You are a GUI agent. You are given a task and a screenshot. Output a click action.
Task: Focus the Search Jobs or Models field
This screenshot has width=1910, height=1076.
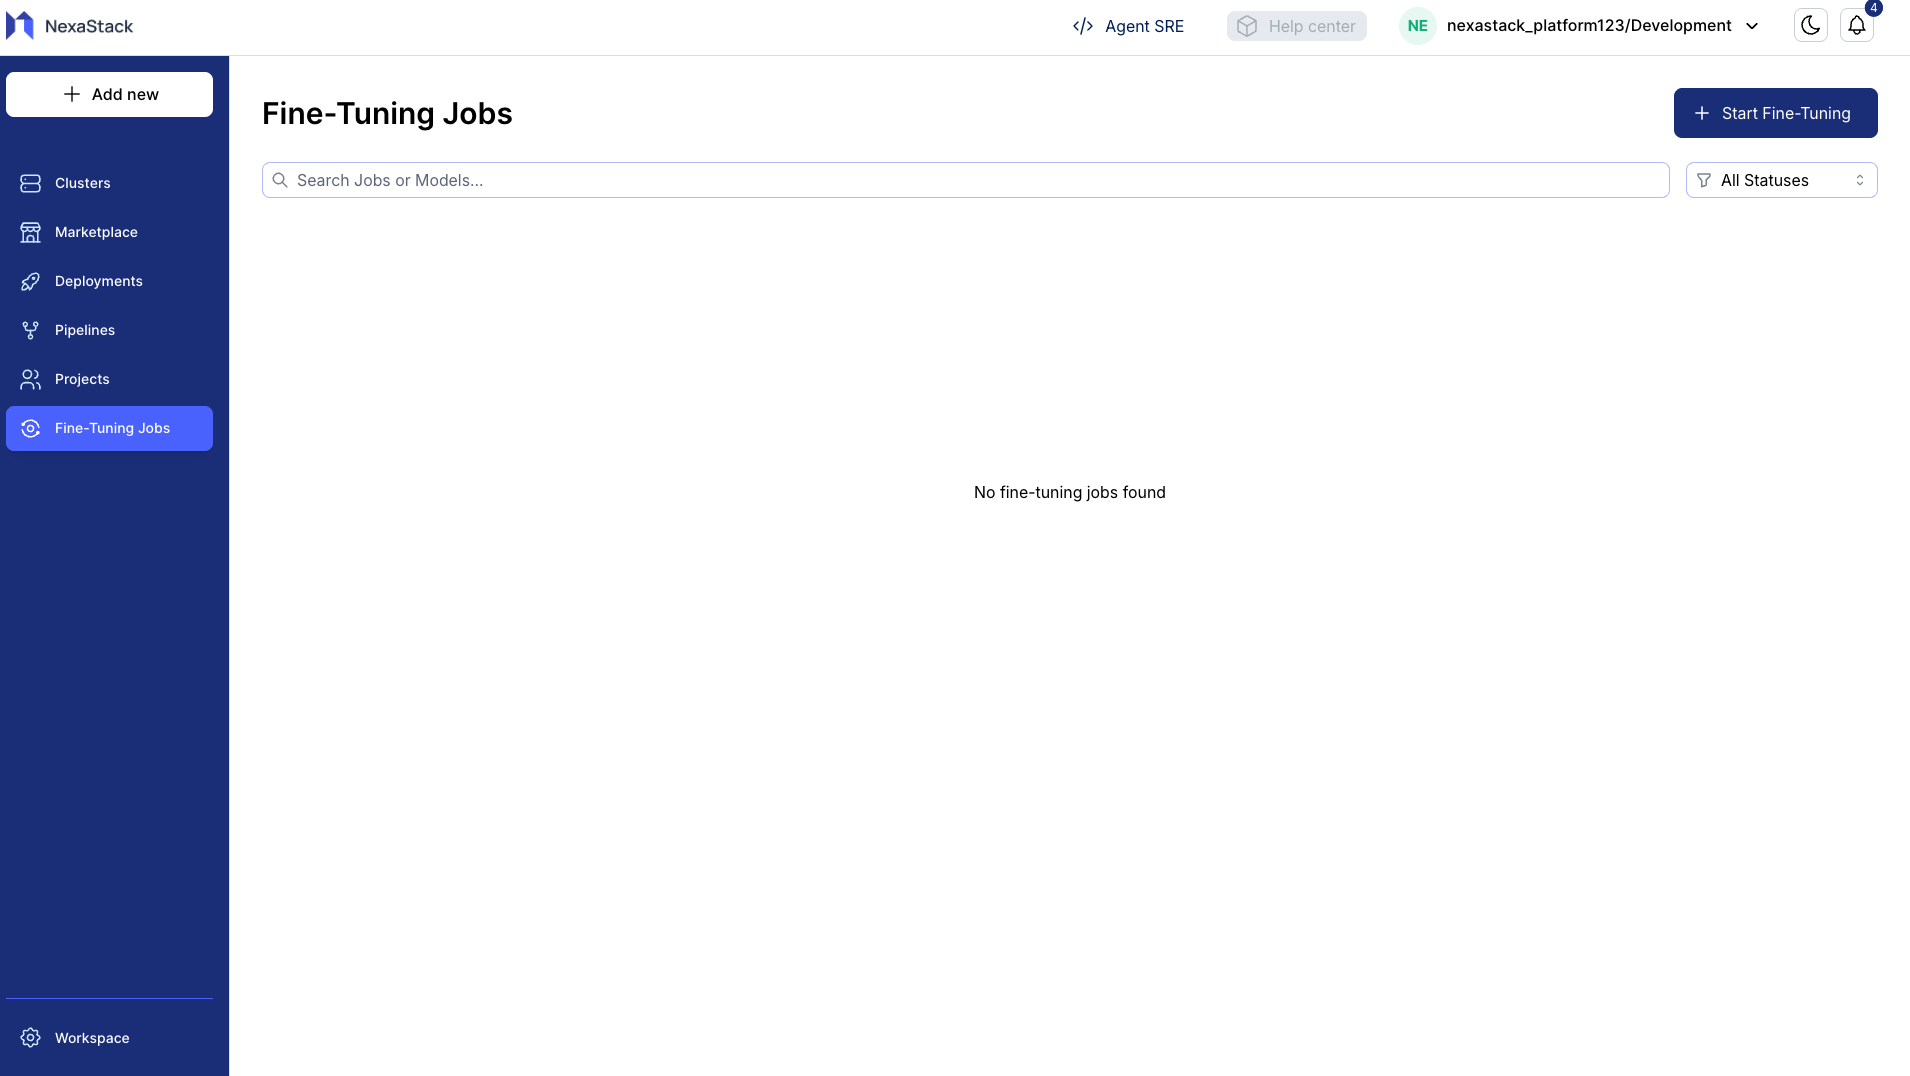click(x=965, y=180)
